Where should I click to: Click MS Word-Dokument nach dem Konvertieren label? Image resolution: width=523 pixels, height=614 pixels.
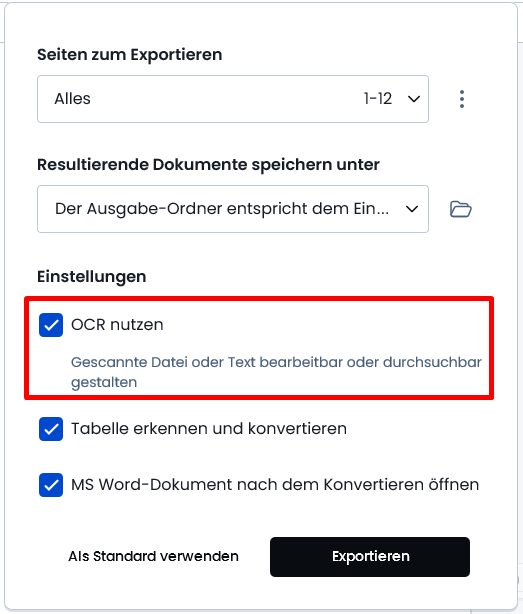[275, 485]
